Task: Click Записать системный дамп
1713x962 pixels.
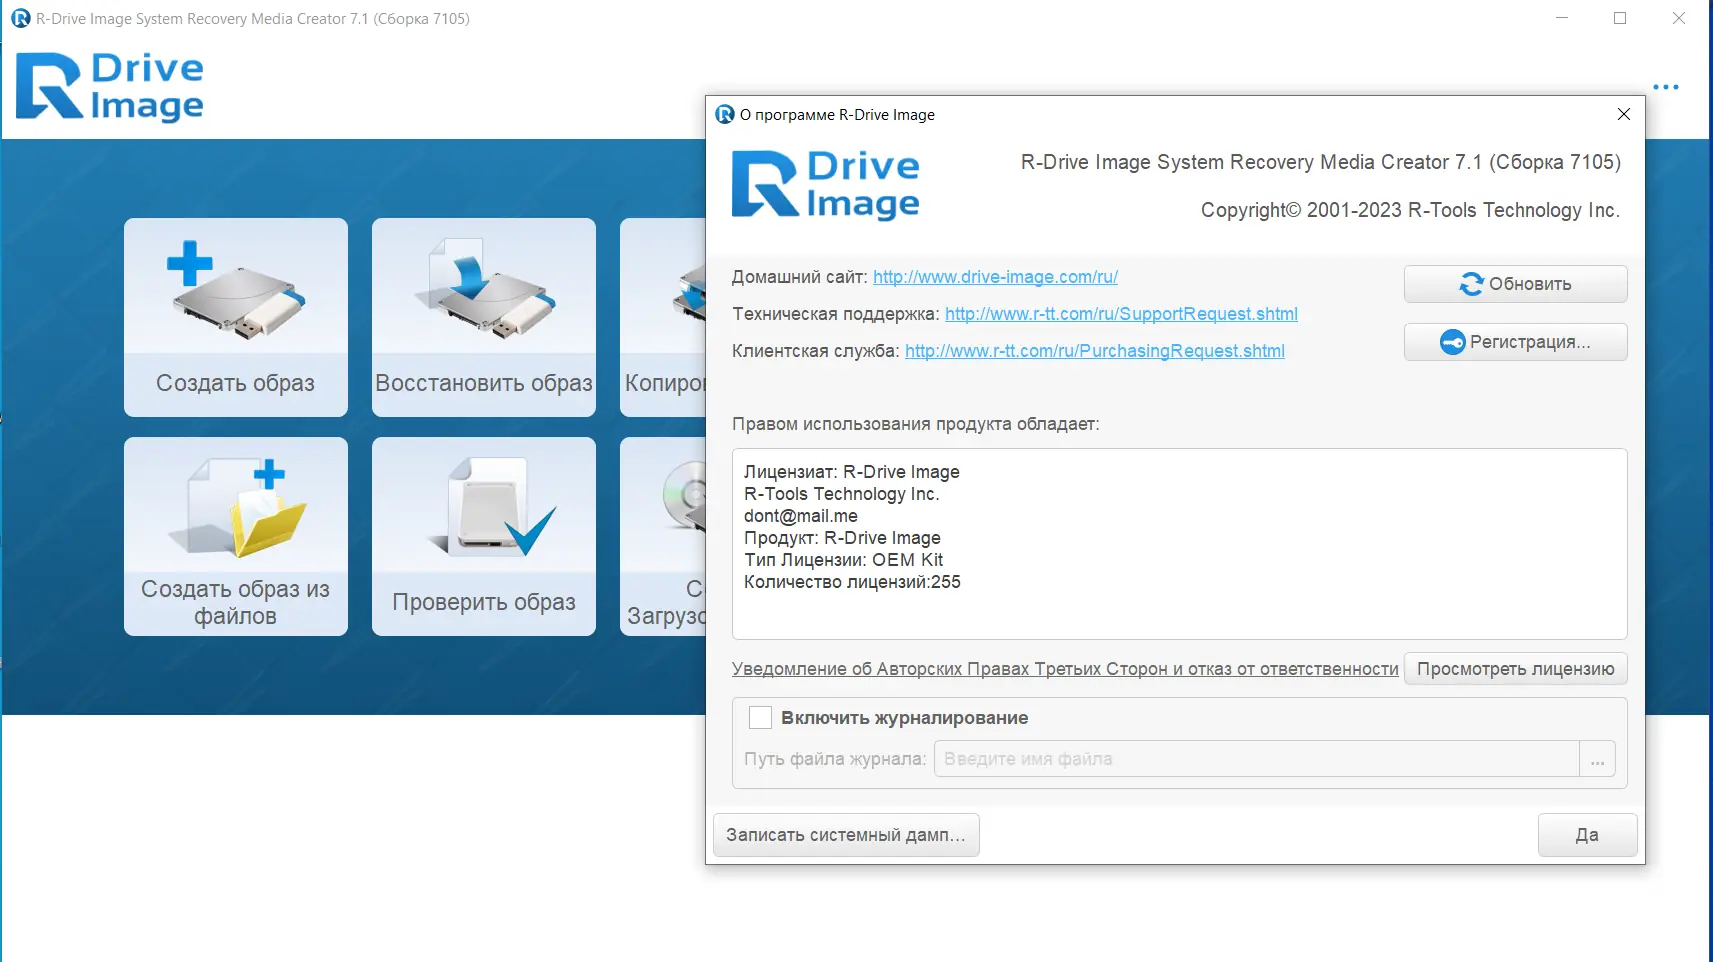Action: 845,834
